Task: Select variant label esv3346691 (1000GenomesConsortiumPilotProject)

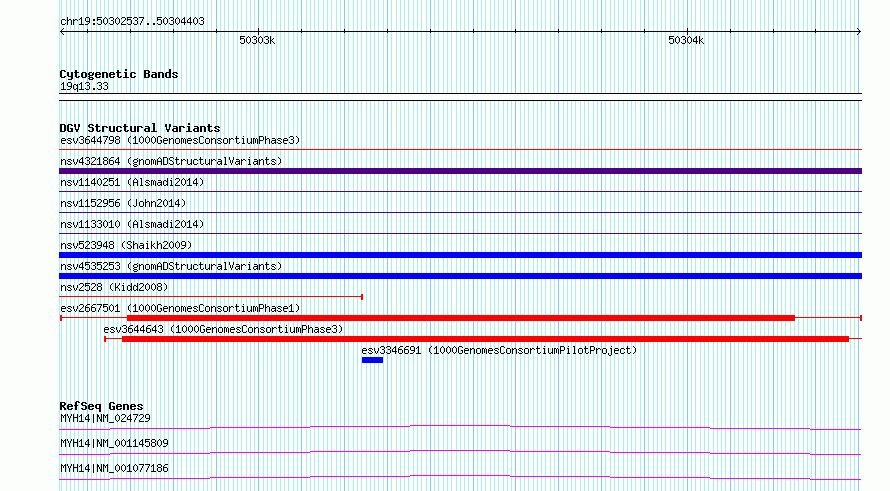Action: click(x=499, y=350)
